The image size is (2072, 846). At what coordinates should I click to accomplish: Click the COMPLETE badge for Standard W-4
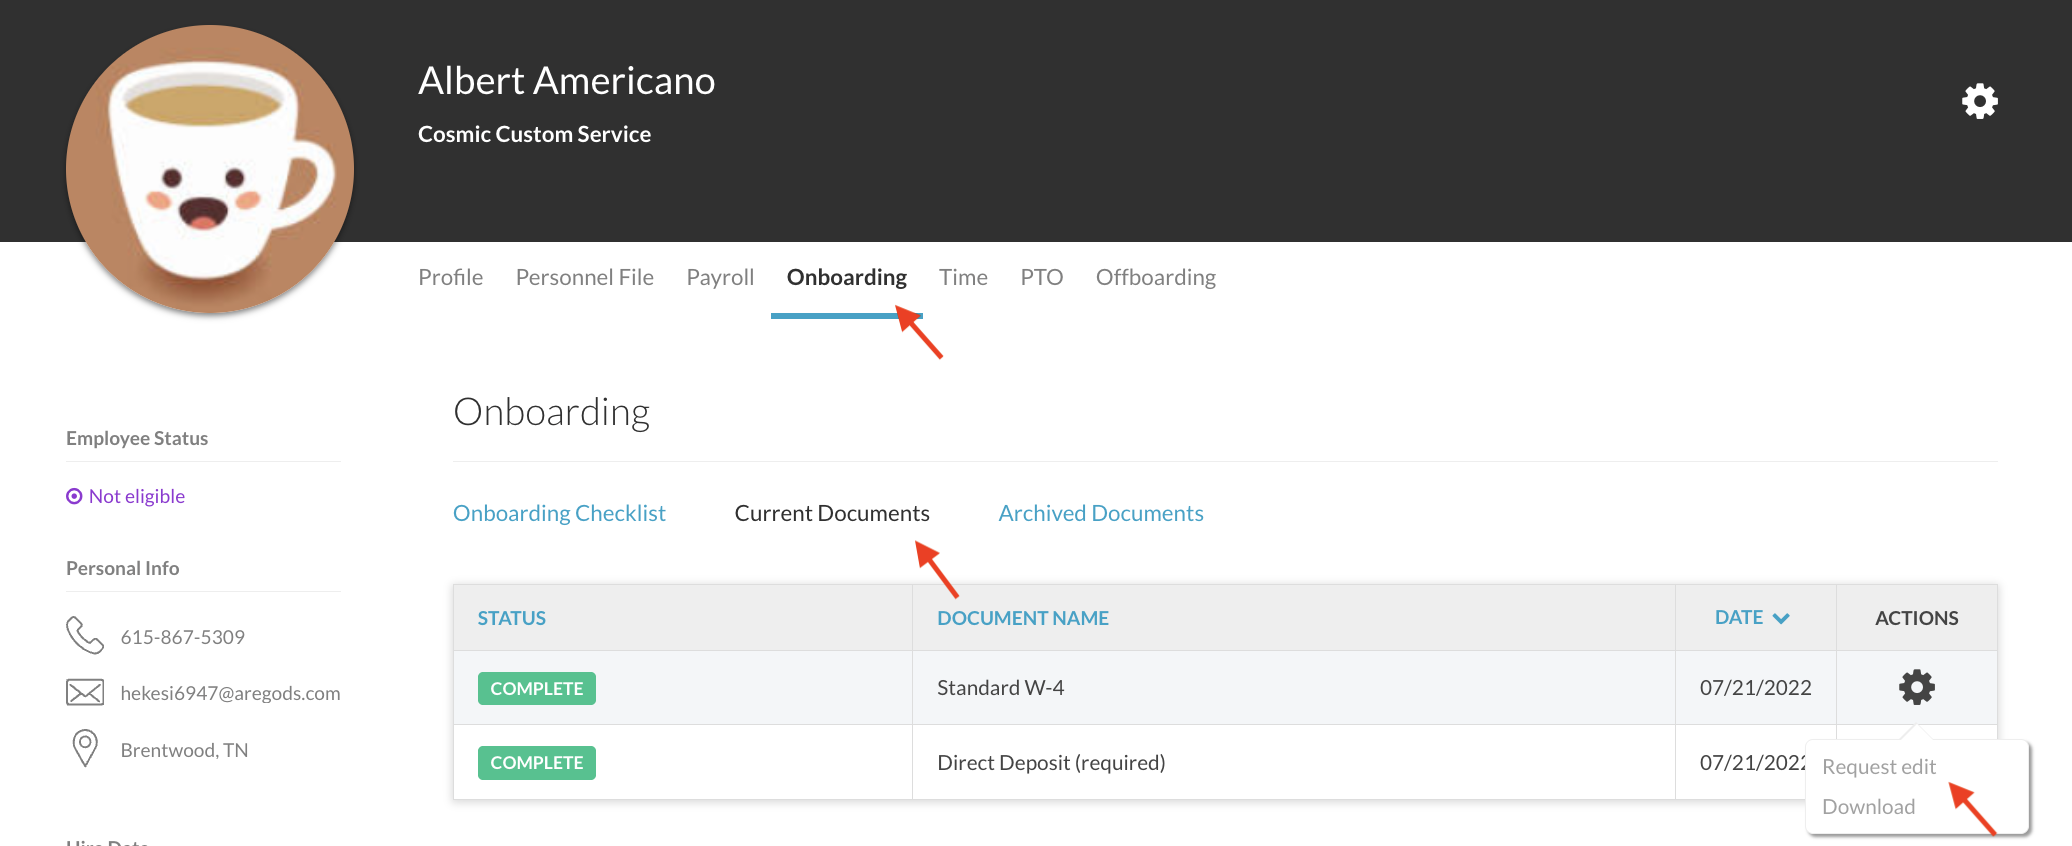click(x=536, y=688)
